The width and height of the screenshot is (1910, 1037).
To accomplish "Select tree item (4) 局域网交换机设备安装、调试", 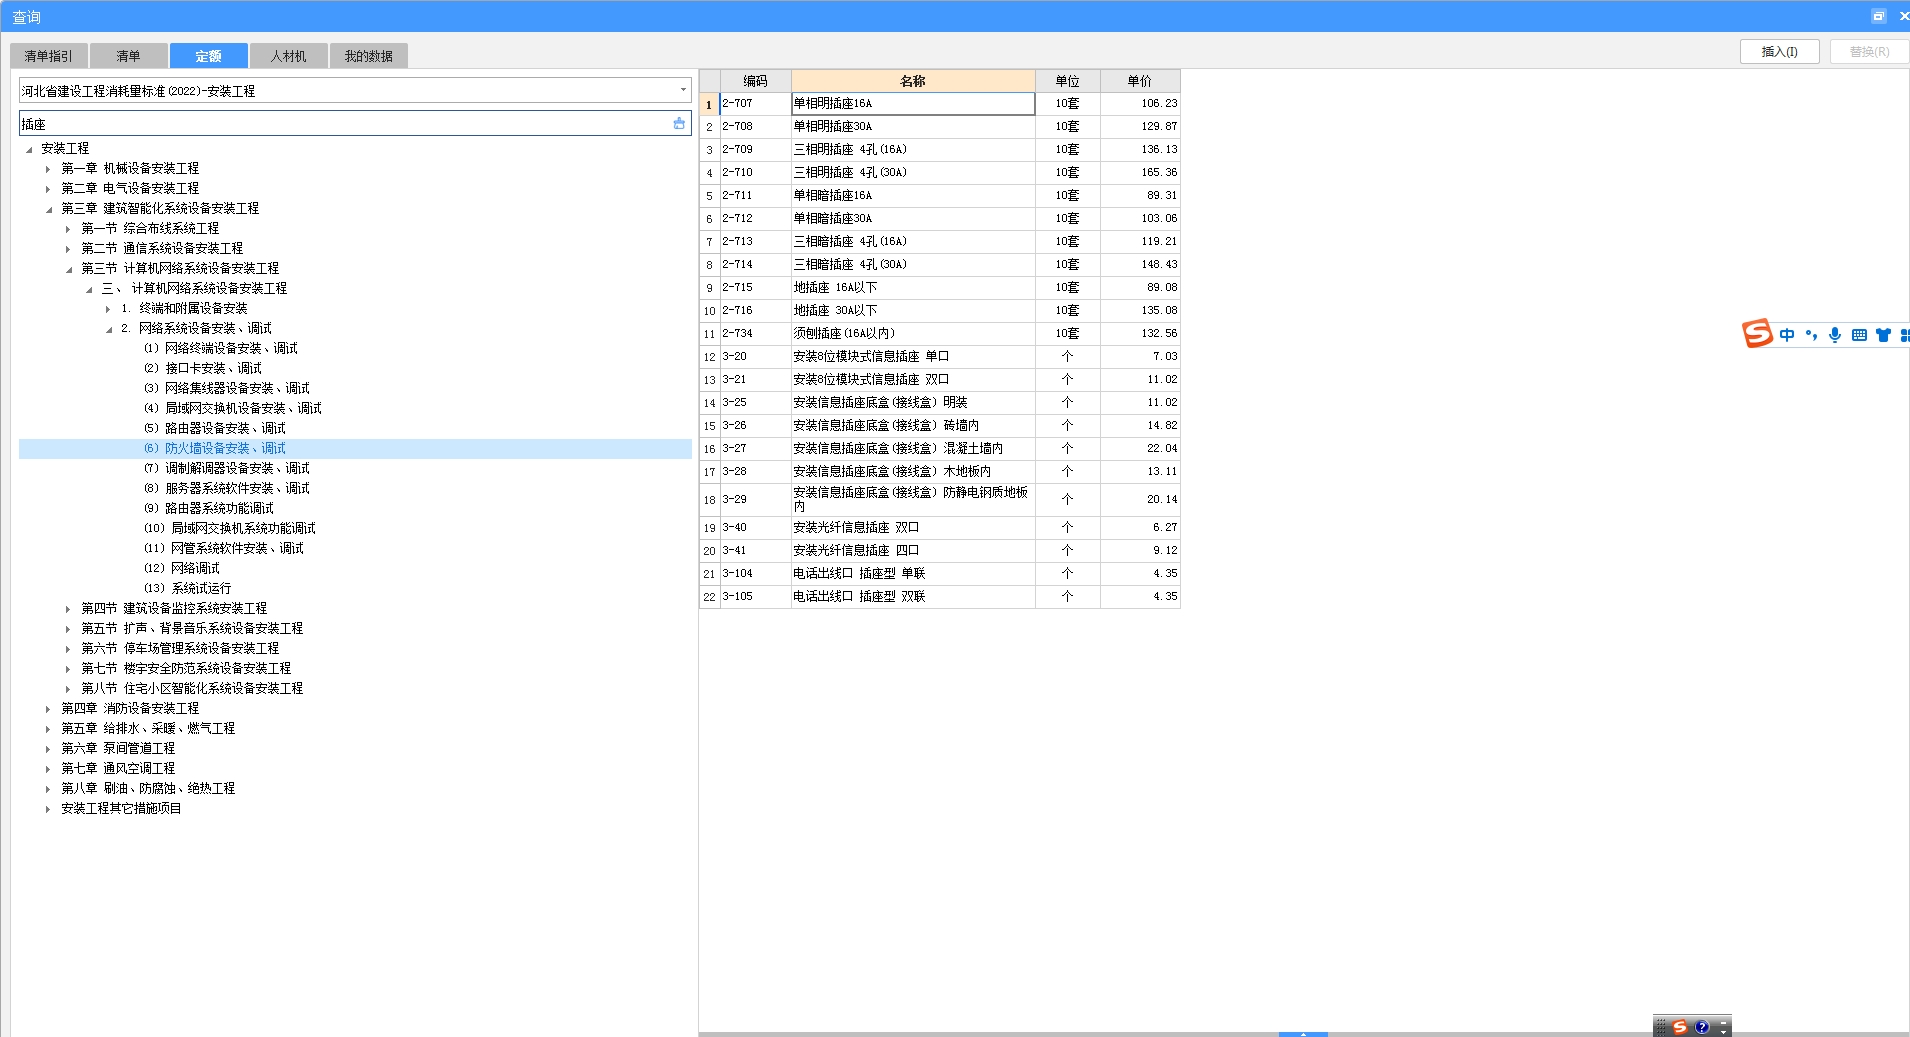I will pyautogui.click(x=233, y=408).
